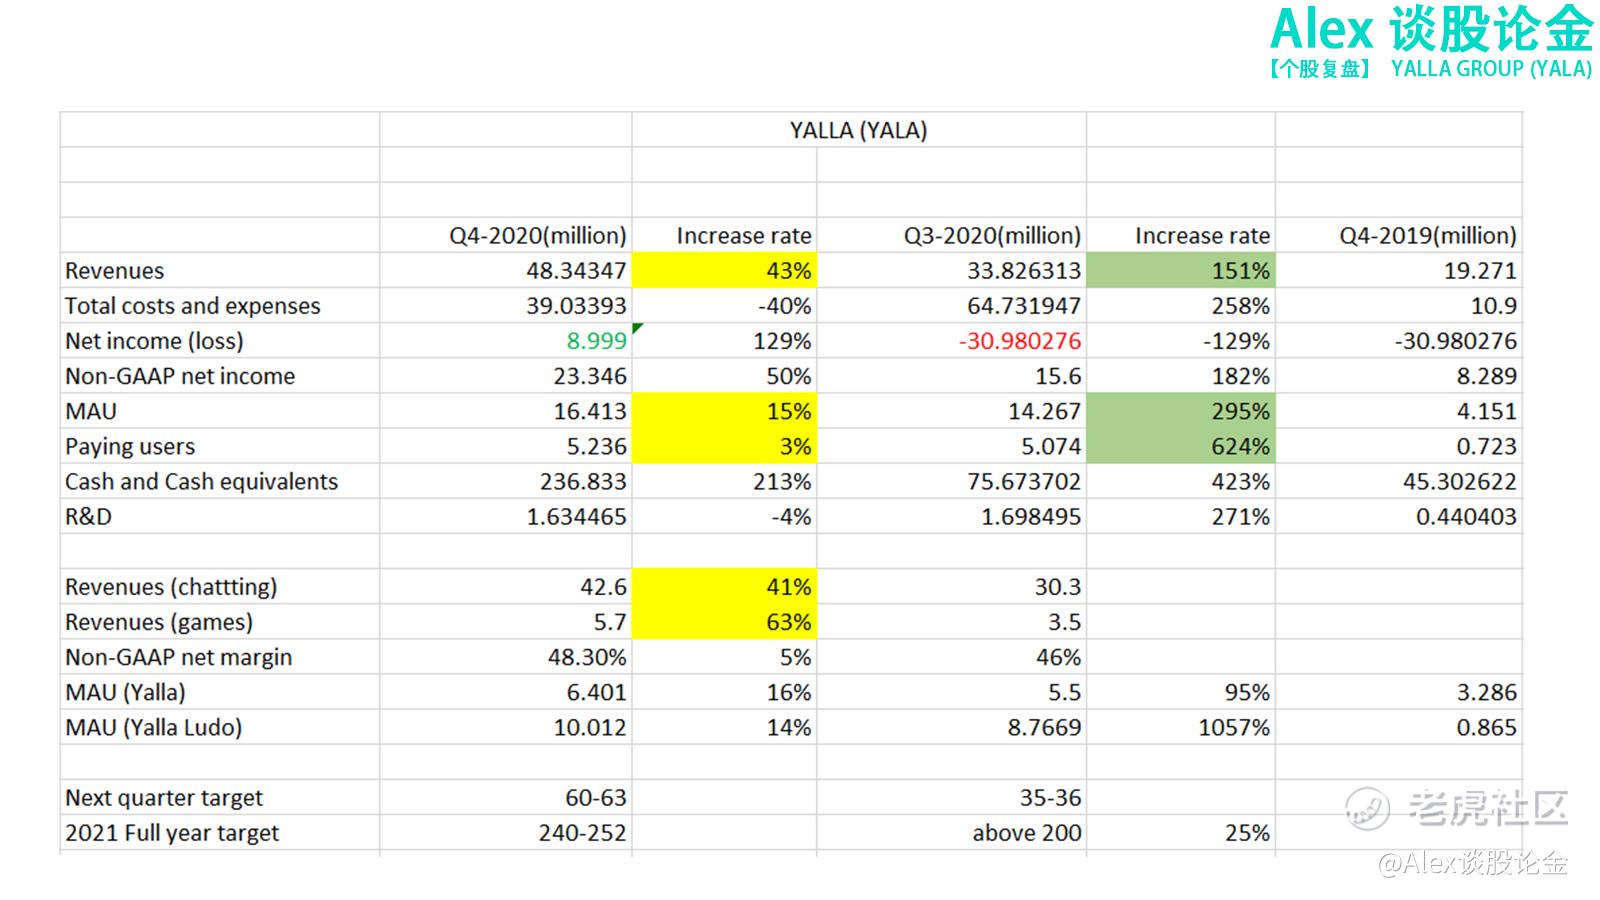Select the Q3 revenue value 33.826313

[x=1024, y=271]
